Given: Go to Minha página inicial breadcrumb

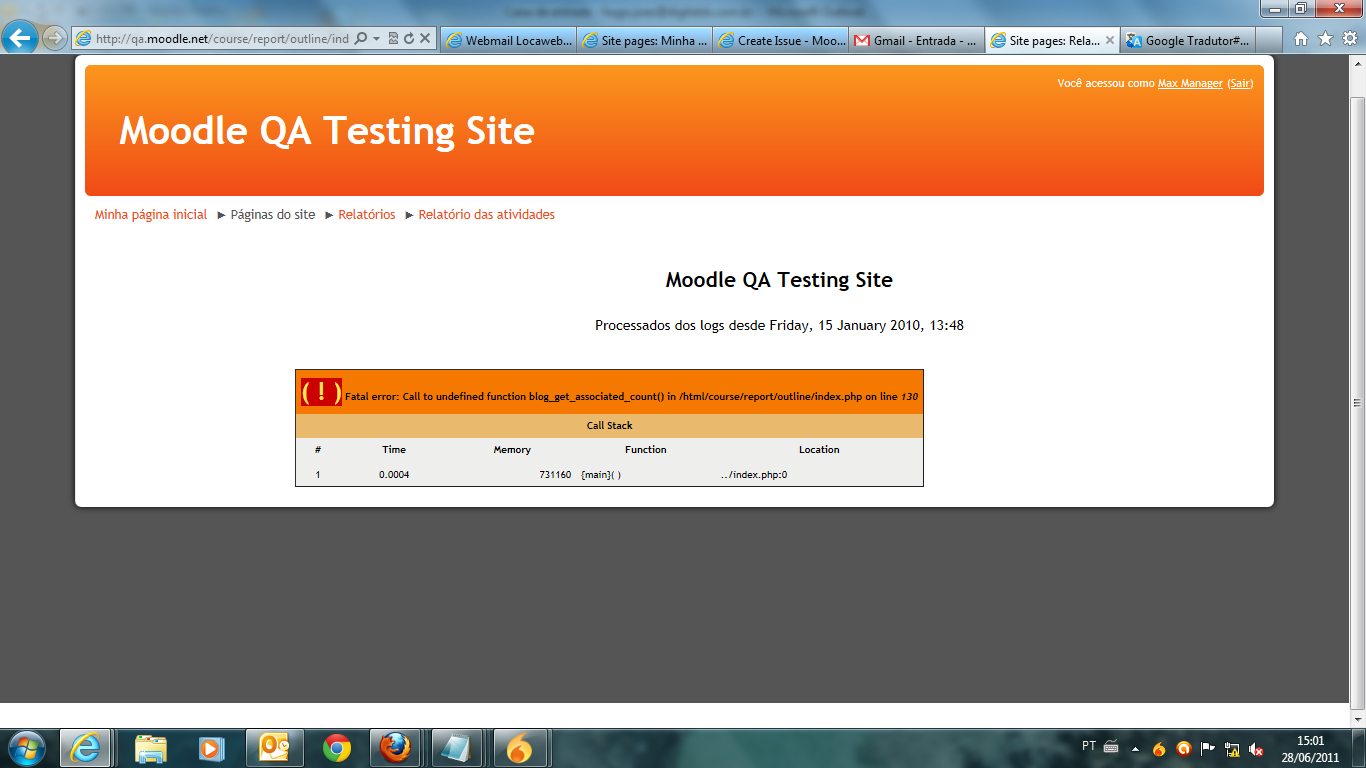Looking at the screenshot, I should [151, 214].
